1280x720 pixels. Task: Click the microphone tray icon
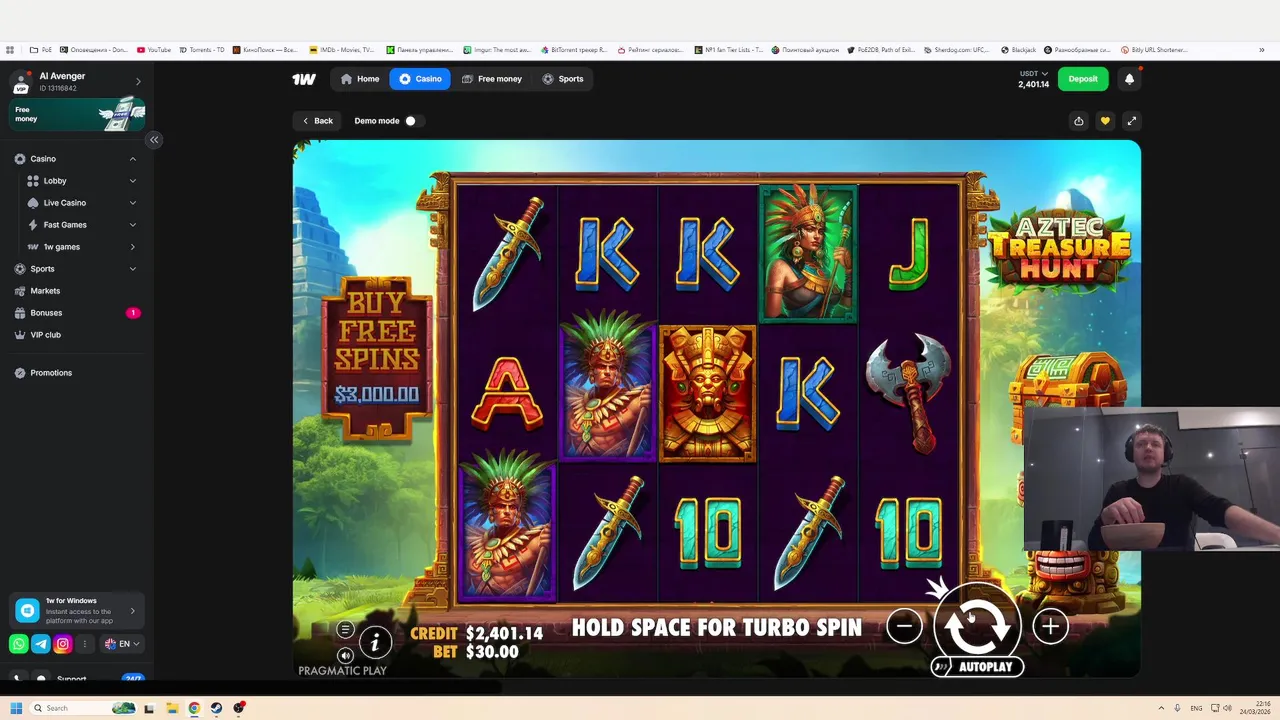(1178, 708)
